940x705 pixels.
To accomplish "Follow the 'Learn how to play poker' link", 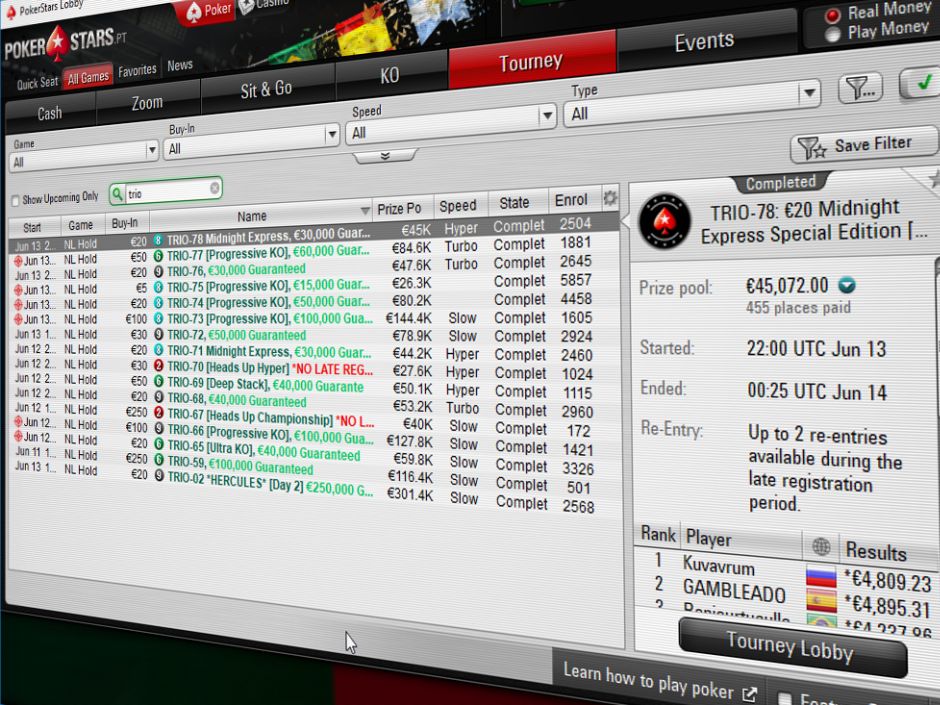I will coord(649,682).
